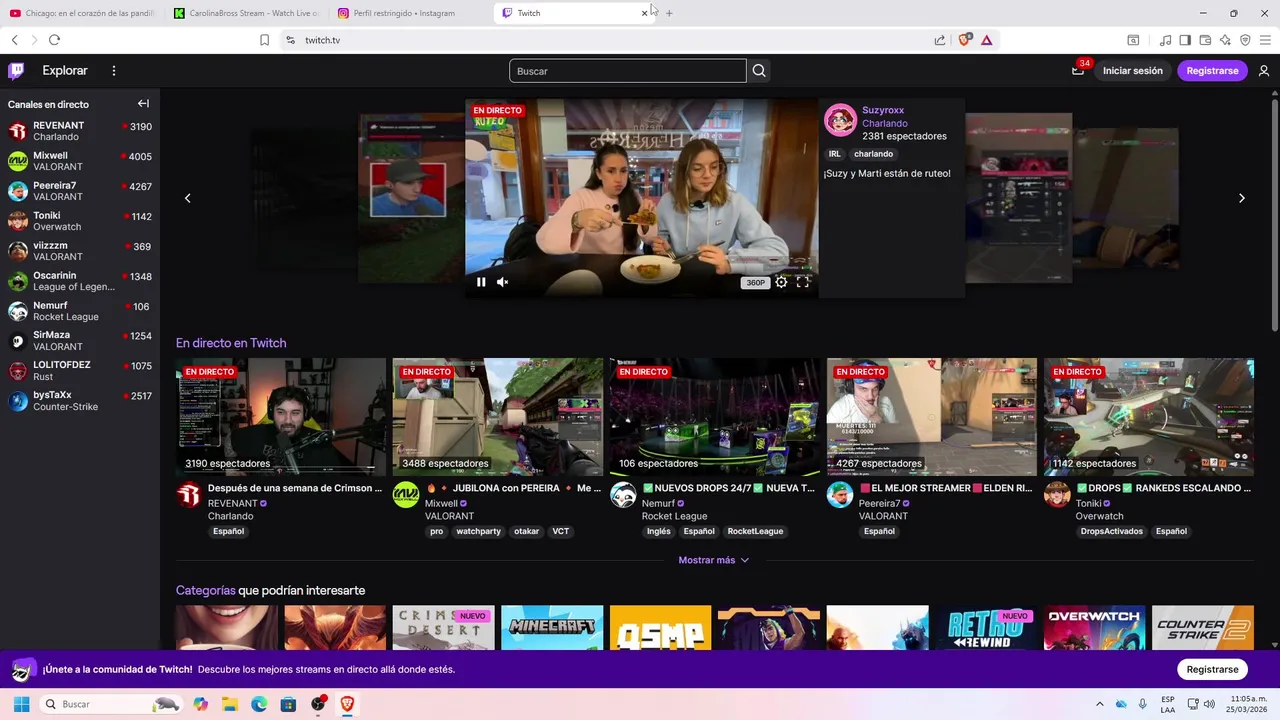The image size is (1280, 720).
Task: Open the player settings gear
Action: (x=781, y=282)
